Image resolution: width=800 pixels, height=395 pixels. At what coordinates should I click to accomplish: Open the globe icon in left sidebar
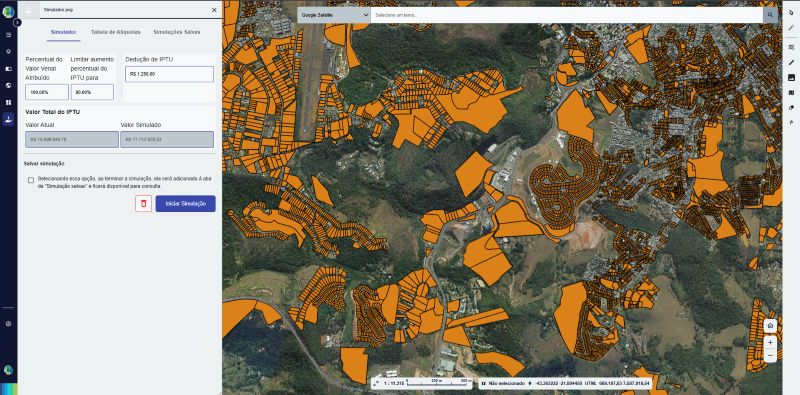coord(8,85)
